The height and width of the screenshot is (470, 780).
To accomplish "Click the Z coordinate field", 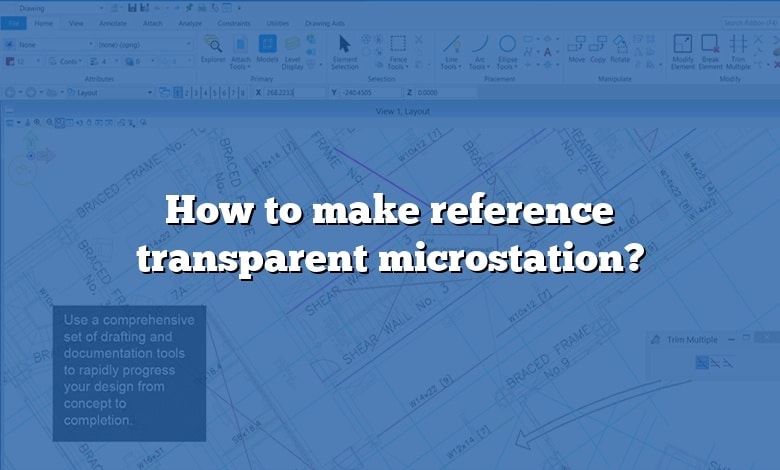I will pos(445,93).
